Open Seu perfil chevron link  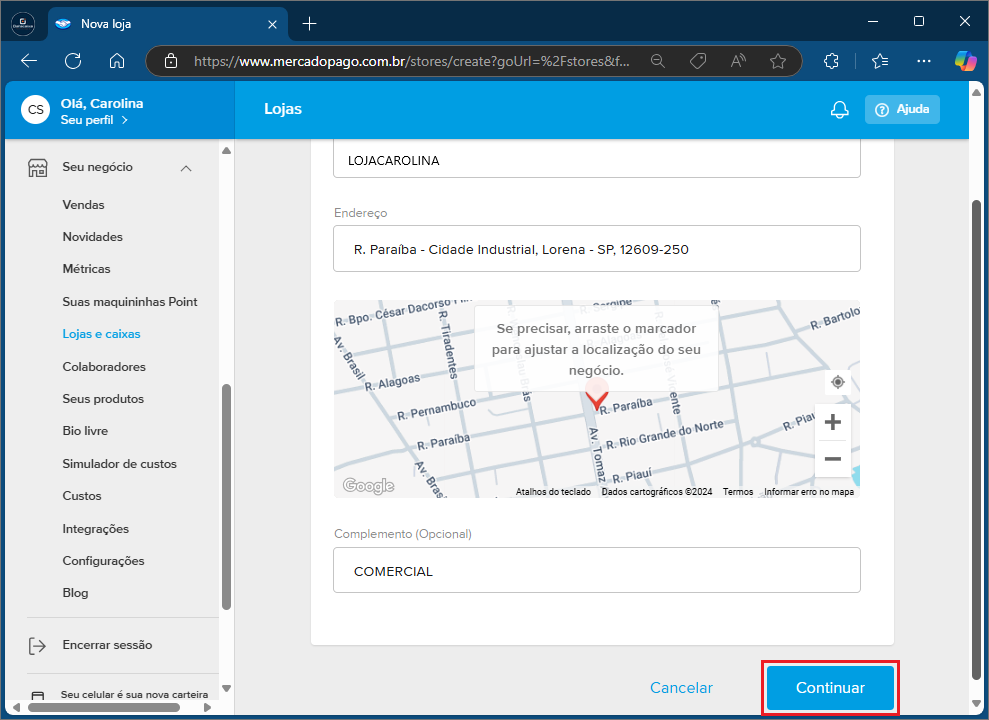point(94,120)
